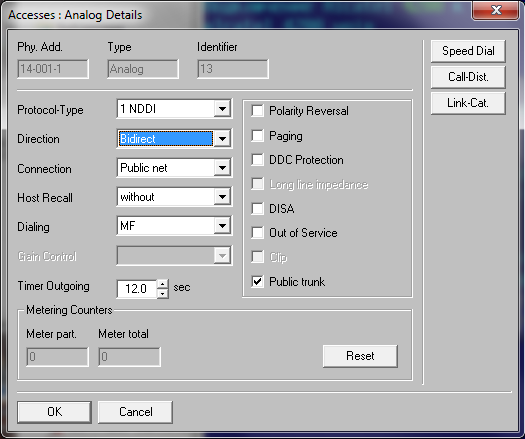
Task: Decrease Timer Outgoing with down arrow
Action: pos(162,293)
